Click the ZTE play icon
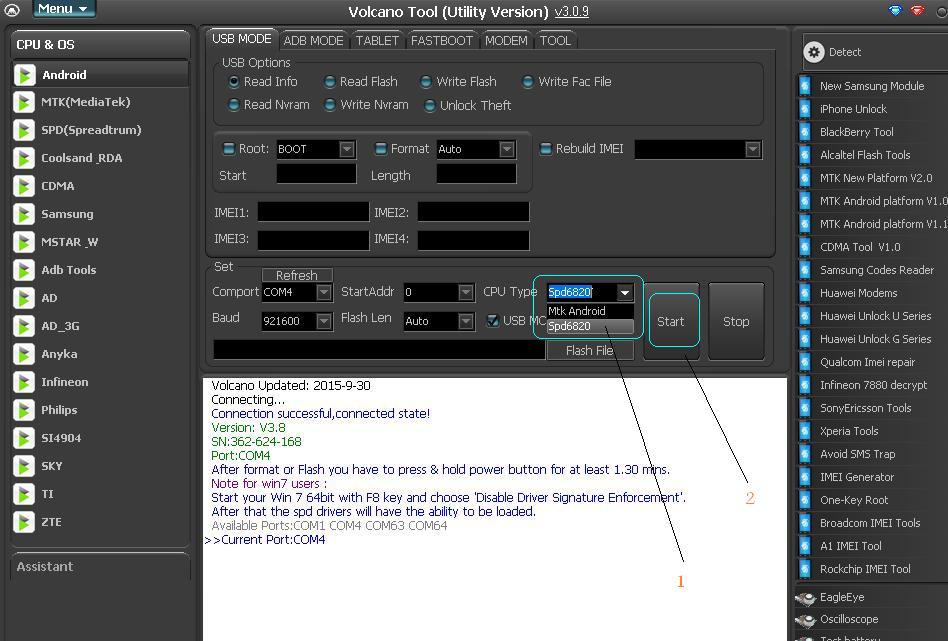The width and height of the screenshot is (948, 641). click(24, 522)
